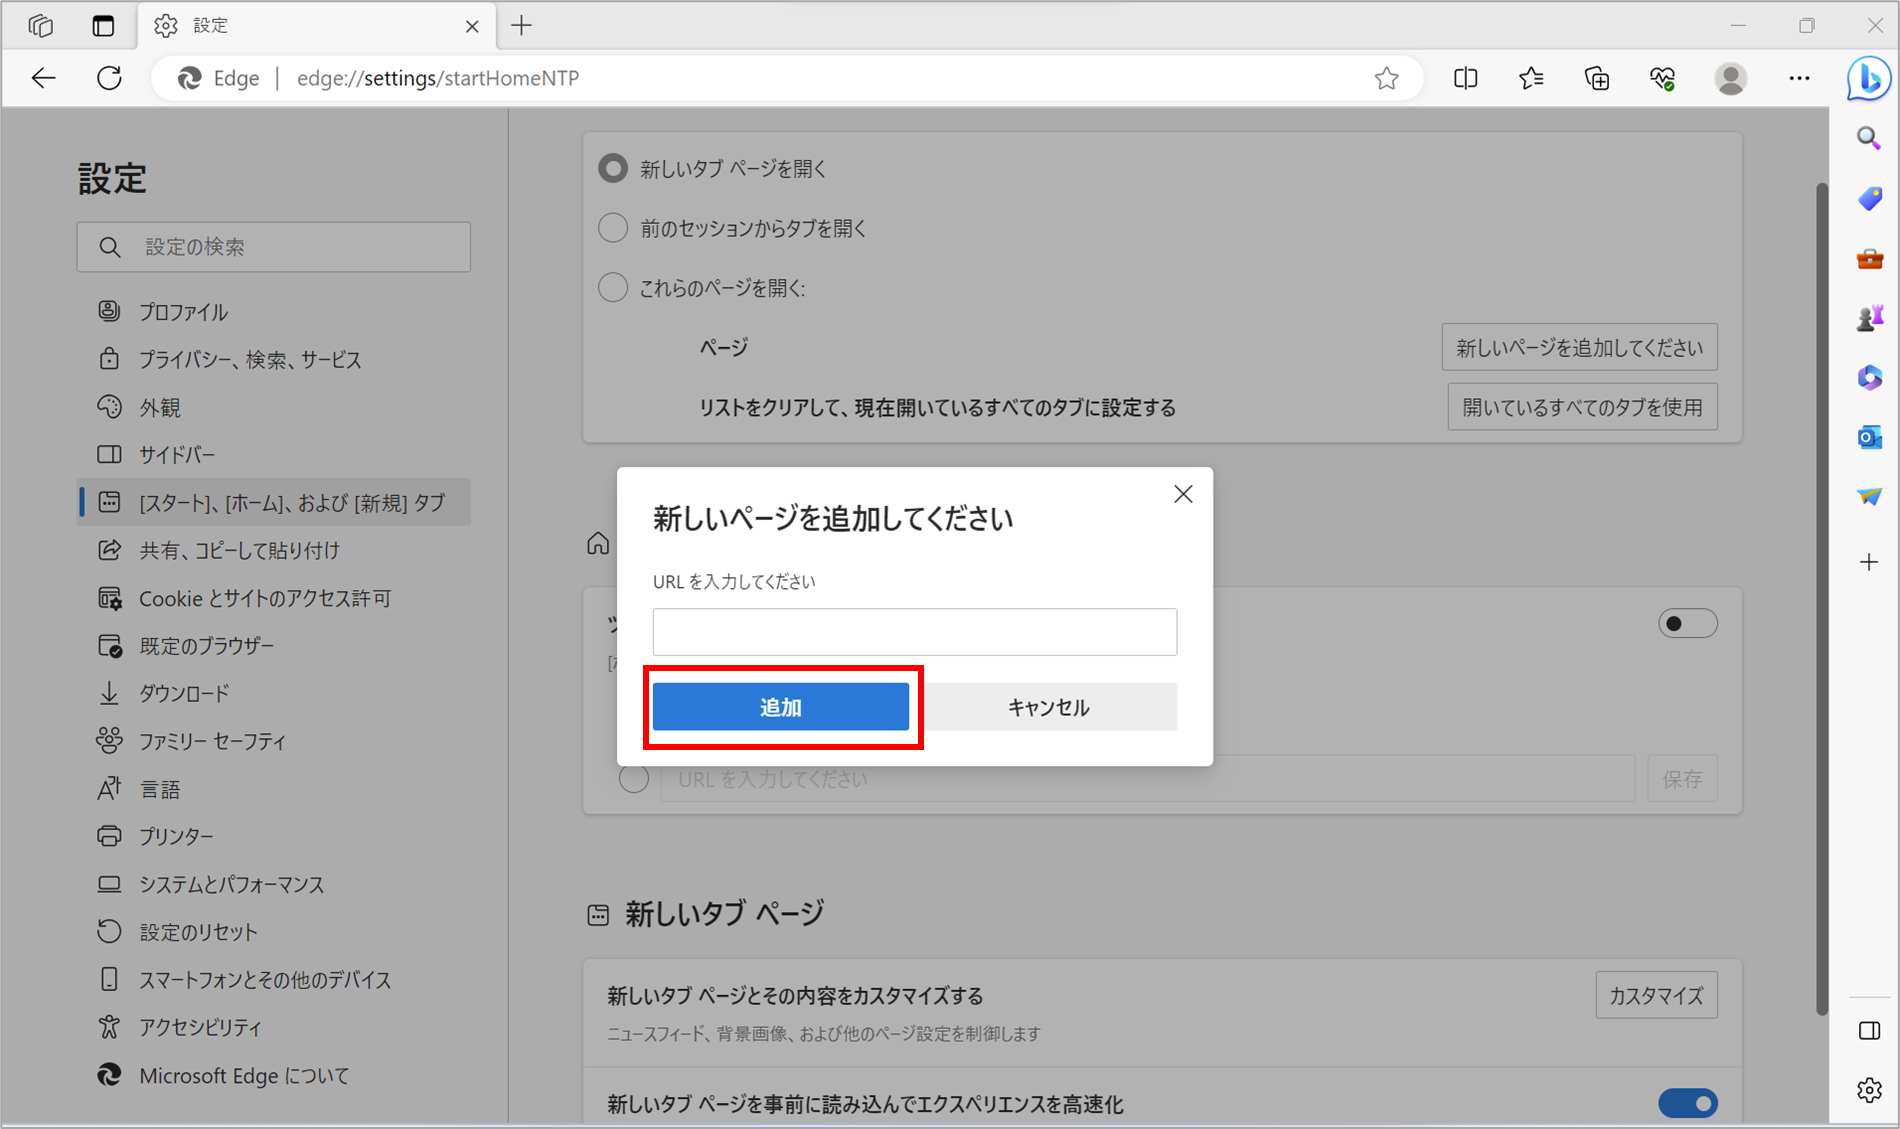The width and height of the screenshot is (1900, 1129).
Task: Click the キャンセル button in the dialog
Action: [x=1047, y=707]
